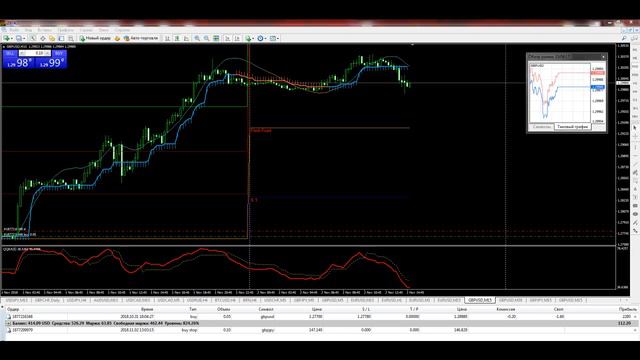Open the Файл menu
640x360 pixels.
tap(14, 30)
